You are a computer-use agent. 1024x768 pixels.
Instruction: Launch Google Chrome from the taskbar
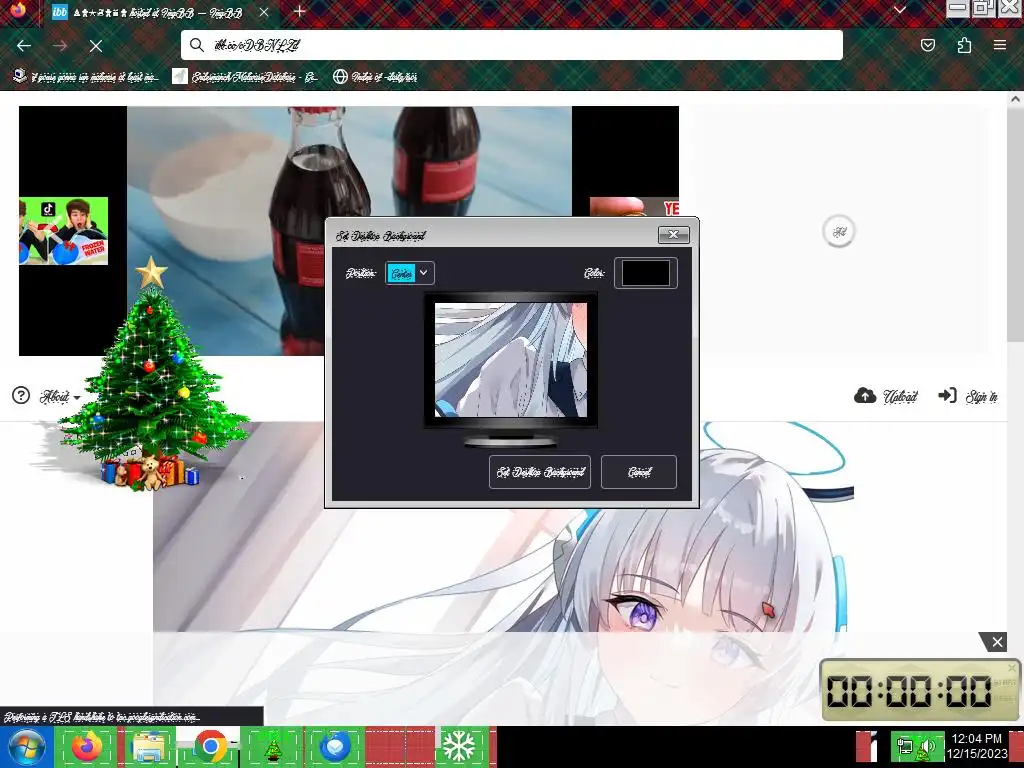[210, 746]
